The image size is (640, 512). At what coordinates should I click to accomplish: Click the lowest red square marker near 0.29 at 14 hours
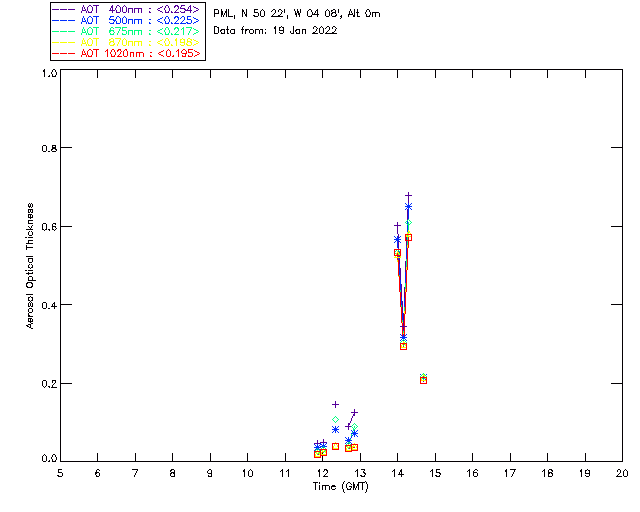pyautogui.click(x=403, y=346)
